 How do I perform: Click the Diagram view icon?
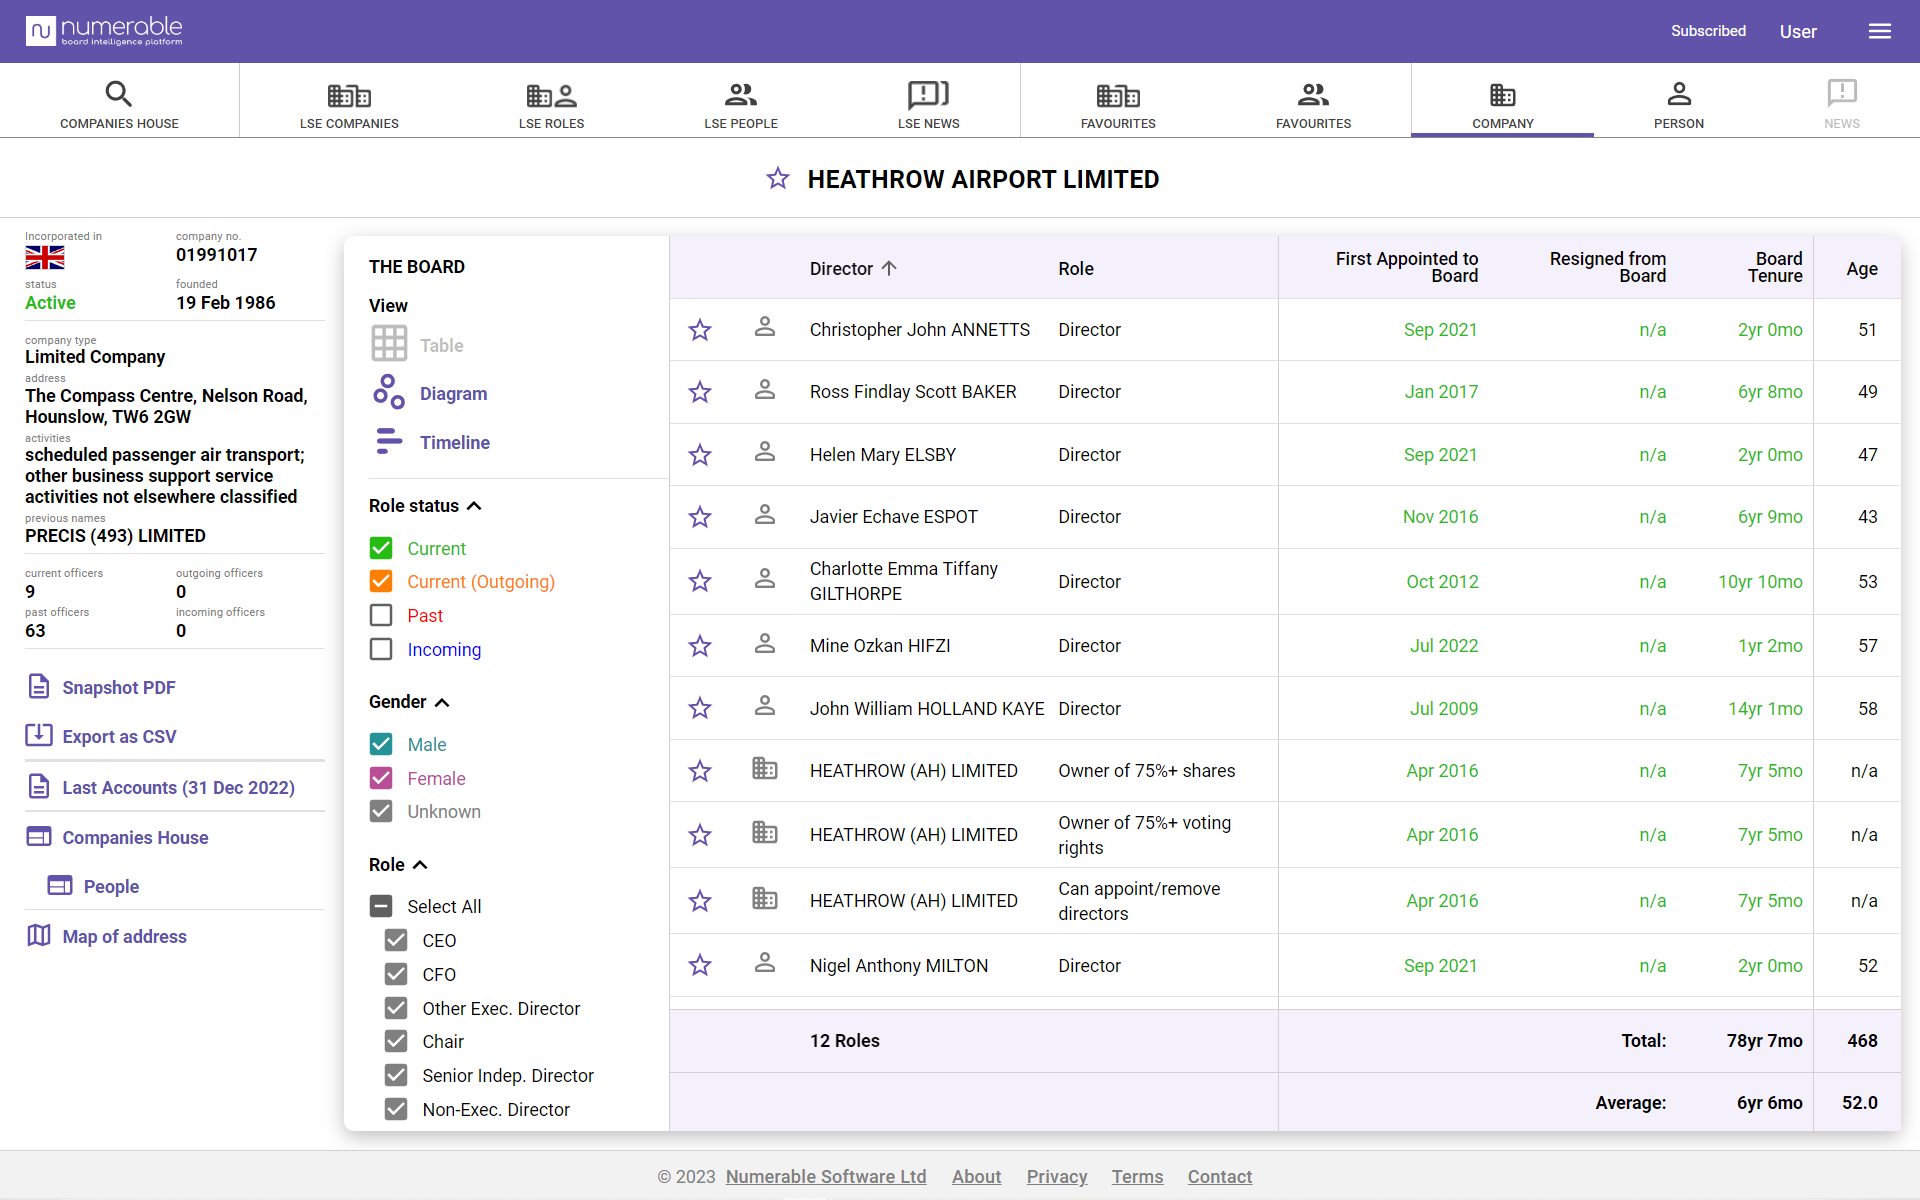tap(389, 392)
